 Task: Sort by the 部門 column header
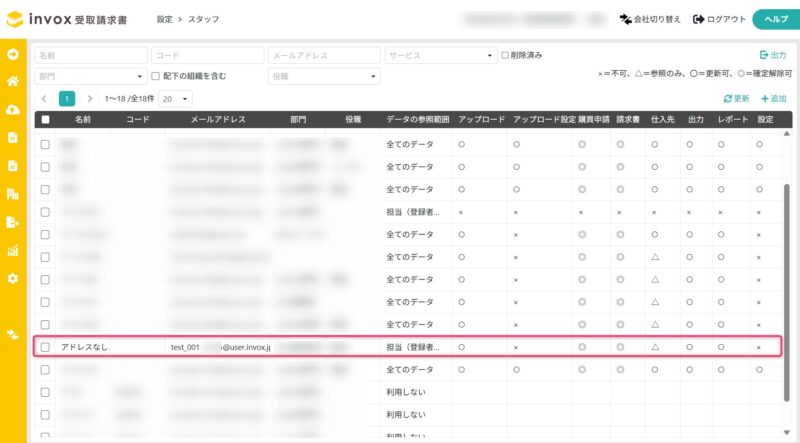pyautogui.click(x=298, y=119)
